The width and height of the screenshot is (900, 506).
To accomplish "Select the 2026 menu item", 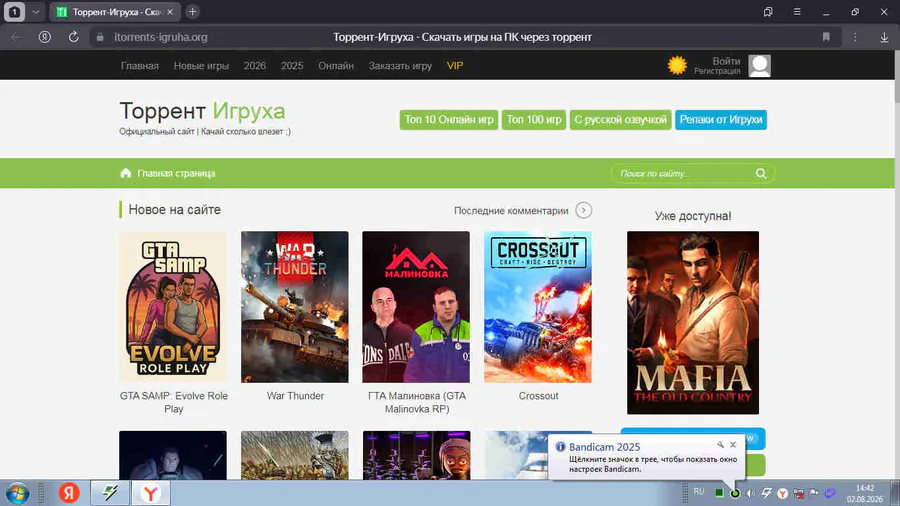I will 255,65.
